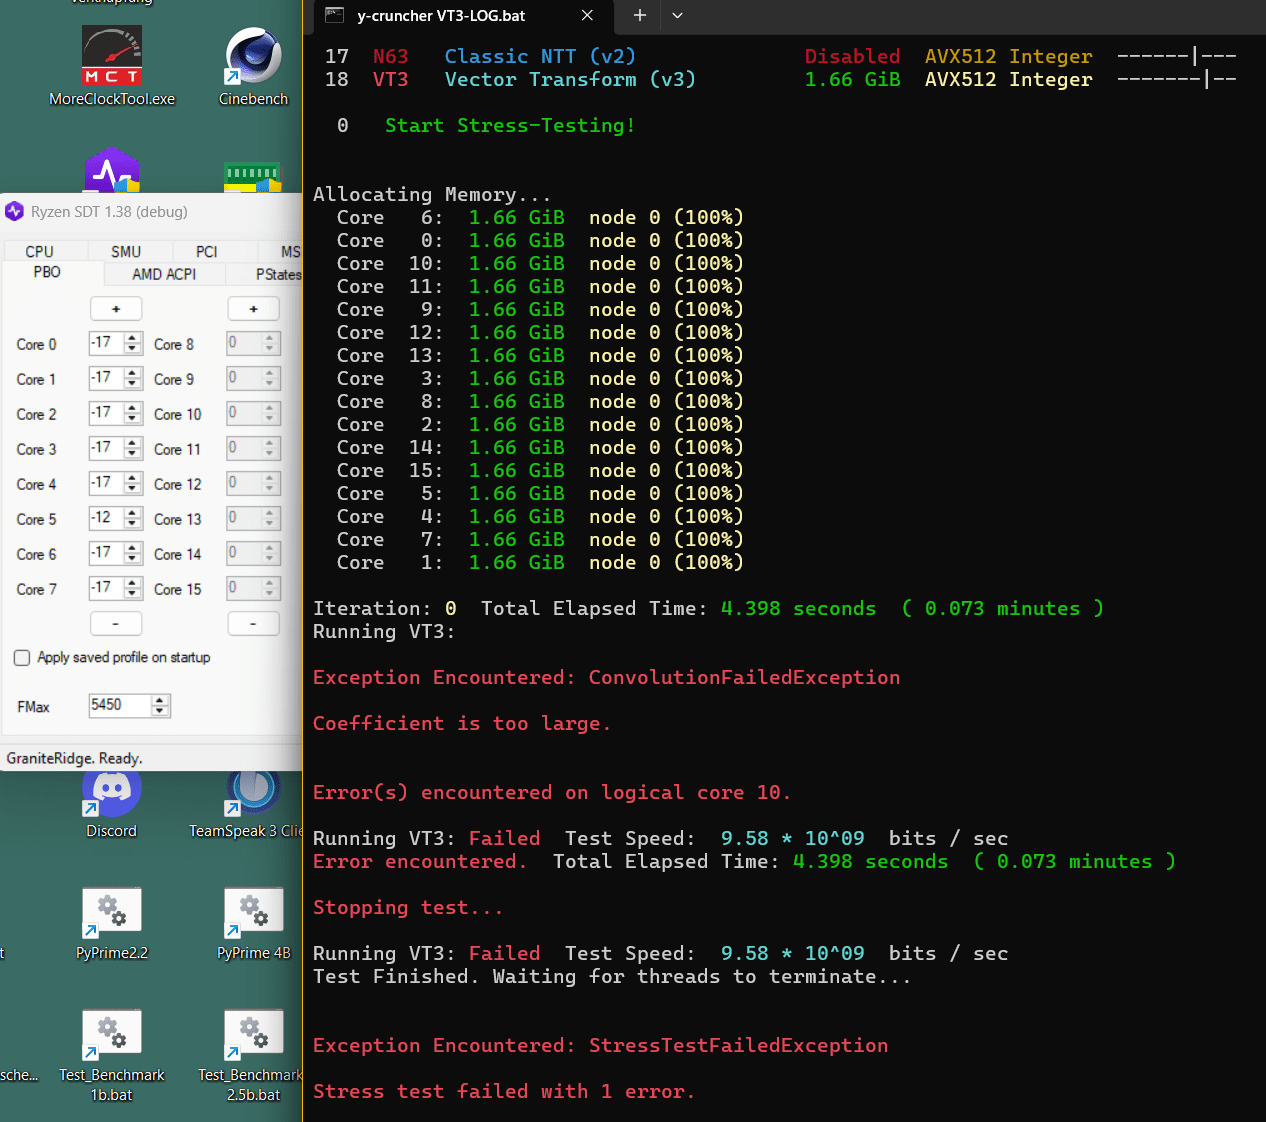Increase the FMax value with up arrow
1266x1122 pixels.
(x=160, y=700)
